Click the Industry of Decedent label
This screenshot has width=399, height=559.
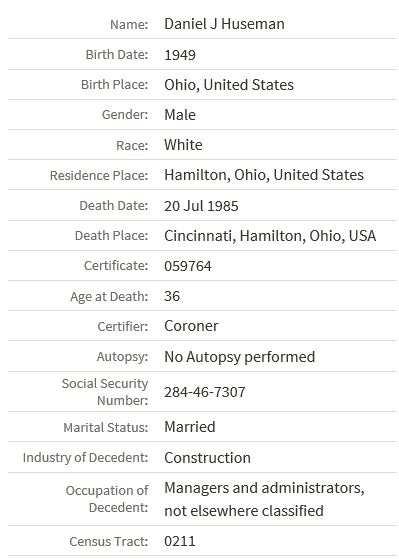coord(85,458)
